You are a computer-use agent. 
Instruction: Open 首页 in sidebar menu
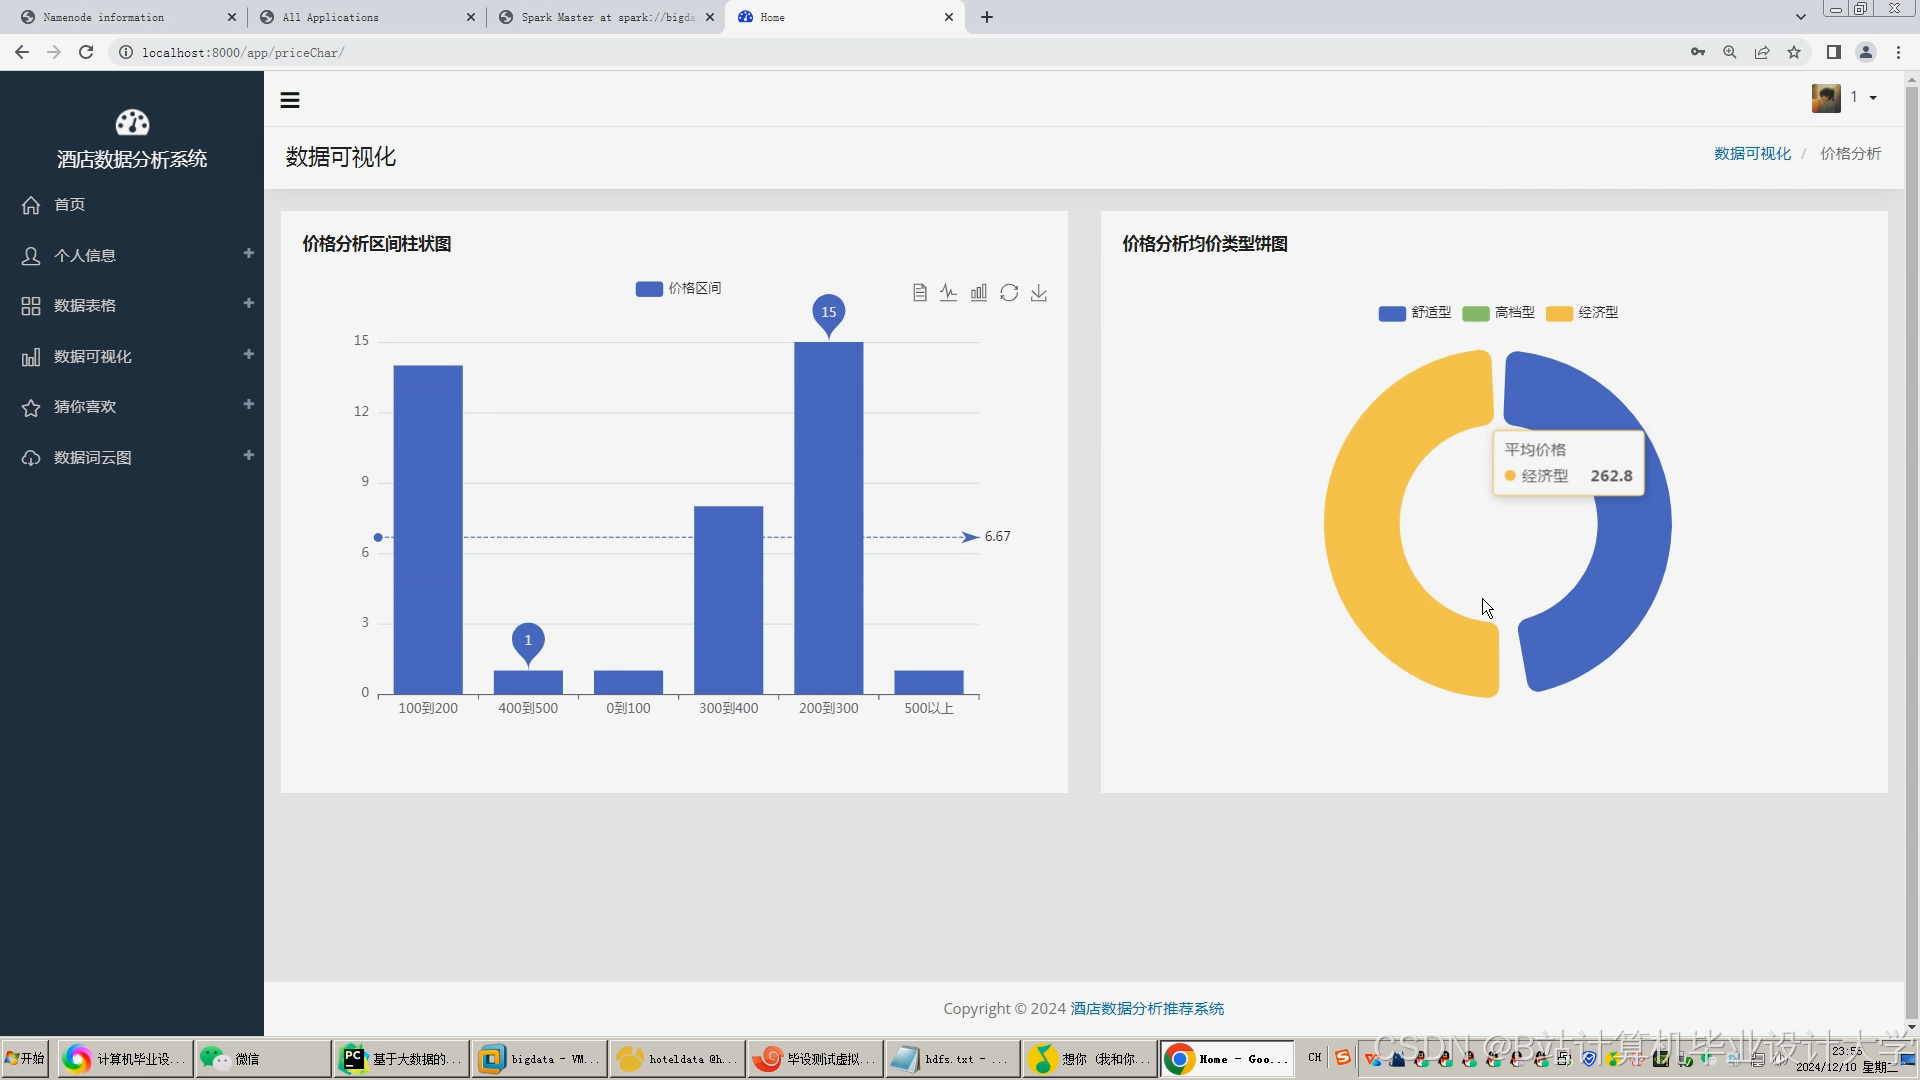pyautogui.click(x=70, y=204)
